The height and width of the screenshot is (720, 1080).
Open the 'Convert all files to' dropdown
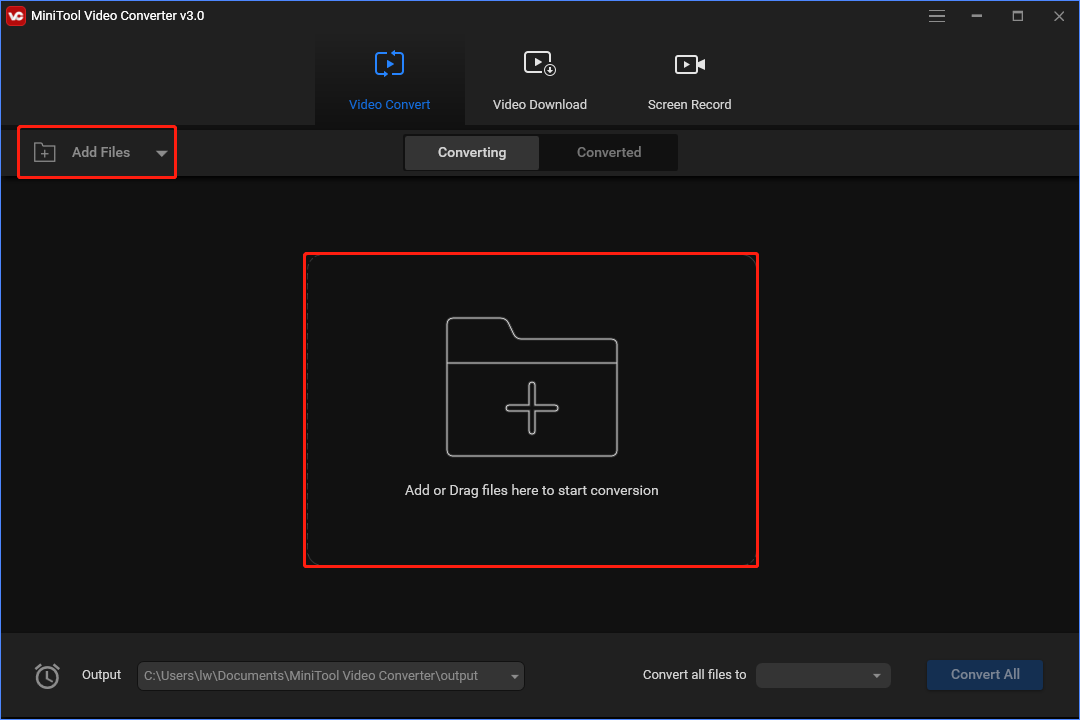click(823, 676)
